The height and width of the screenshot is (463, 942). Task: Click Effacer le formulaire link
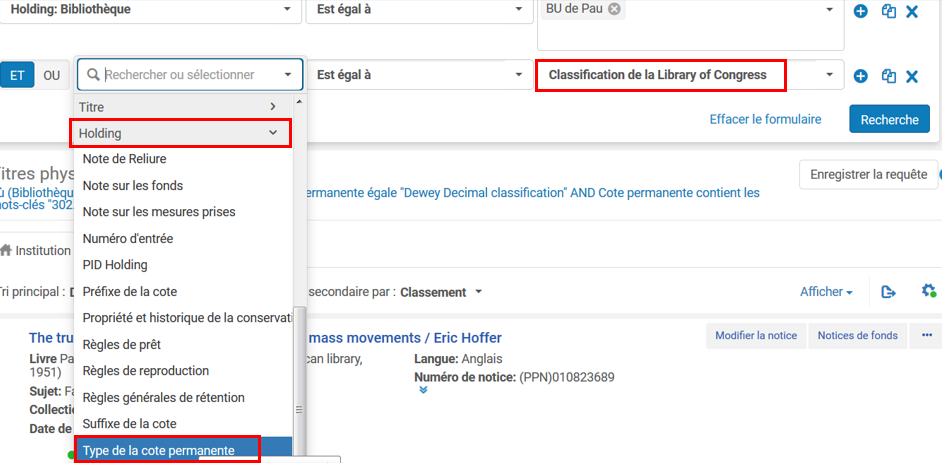[765, 119]
